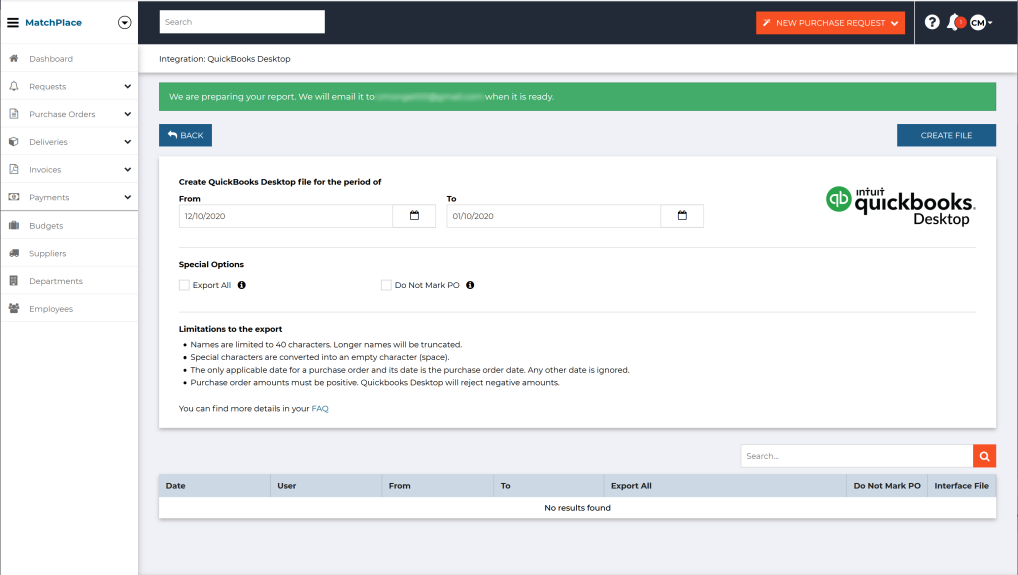Open the notifications bell icon
Screen dimensions: 1018x575
coord(954,23)
